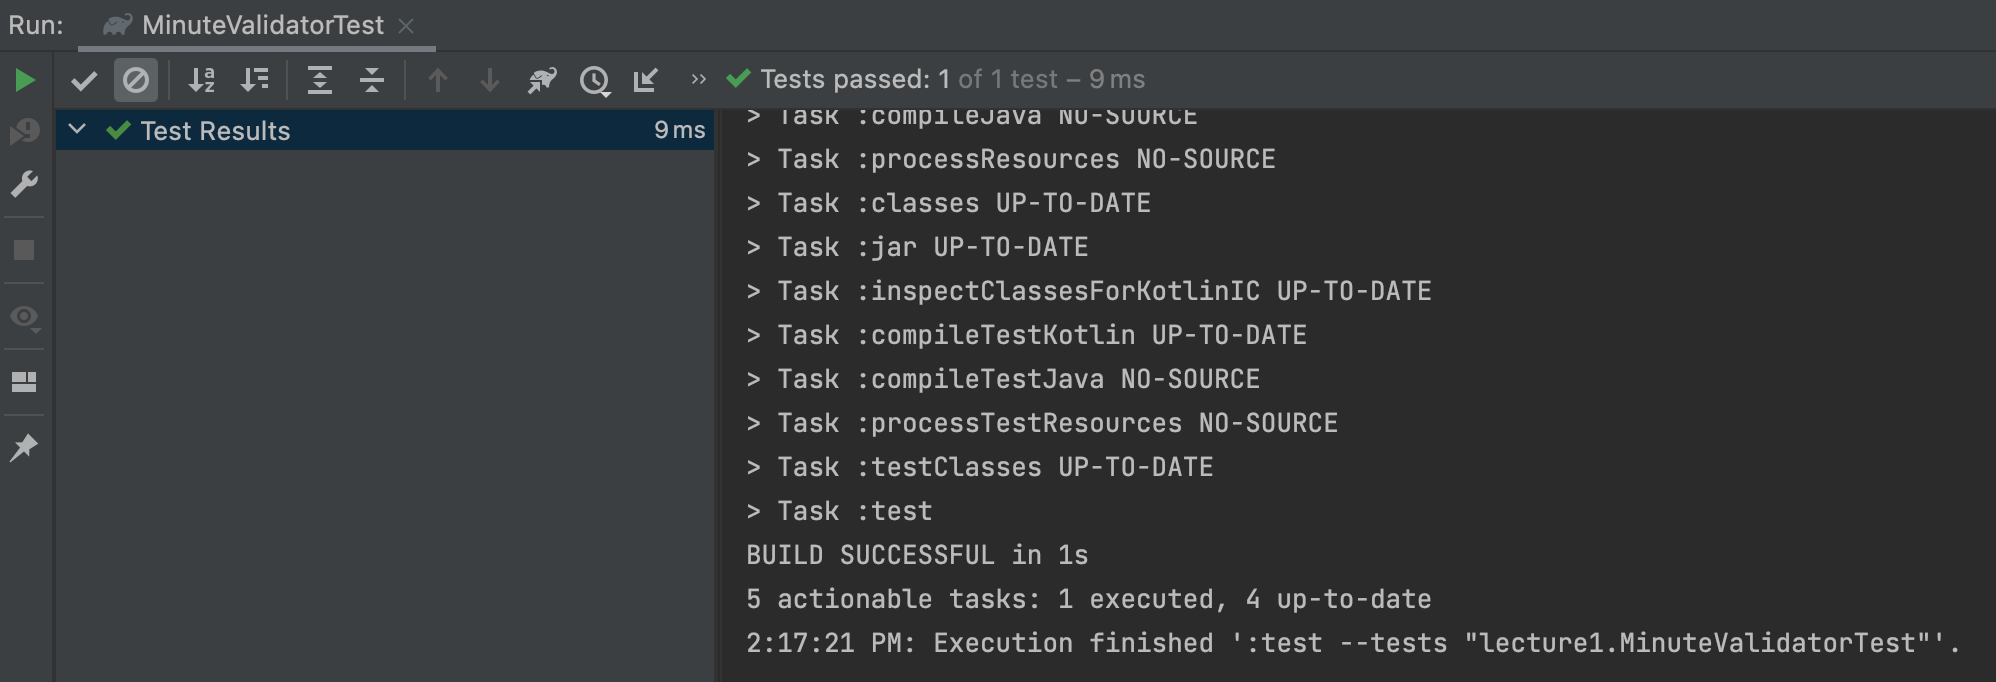Pin the run tab with pin icon
The height and width of the screenshot is (682, 1996).
[24, 447]
